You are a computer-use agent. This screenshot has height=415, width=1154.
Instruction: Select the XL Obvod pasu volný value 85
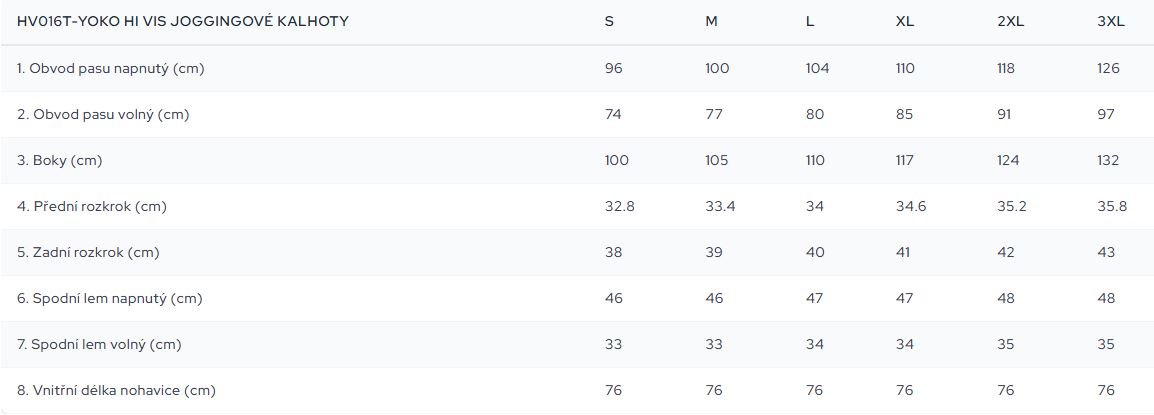905,114
